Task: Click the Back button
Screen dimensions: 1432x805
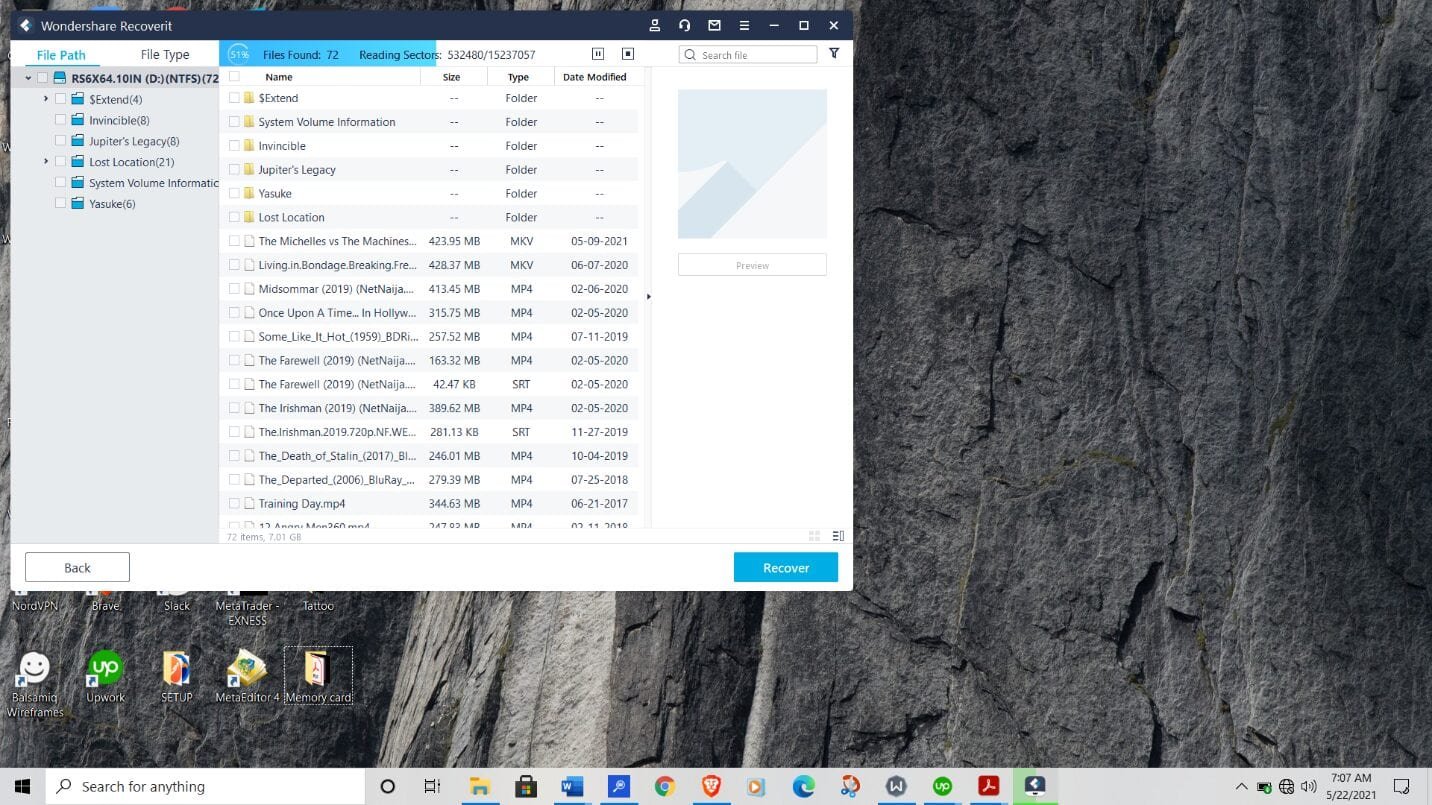Action: 77,567
